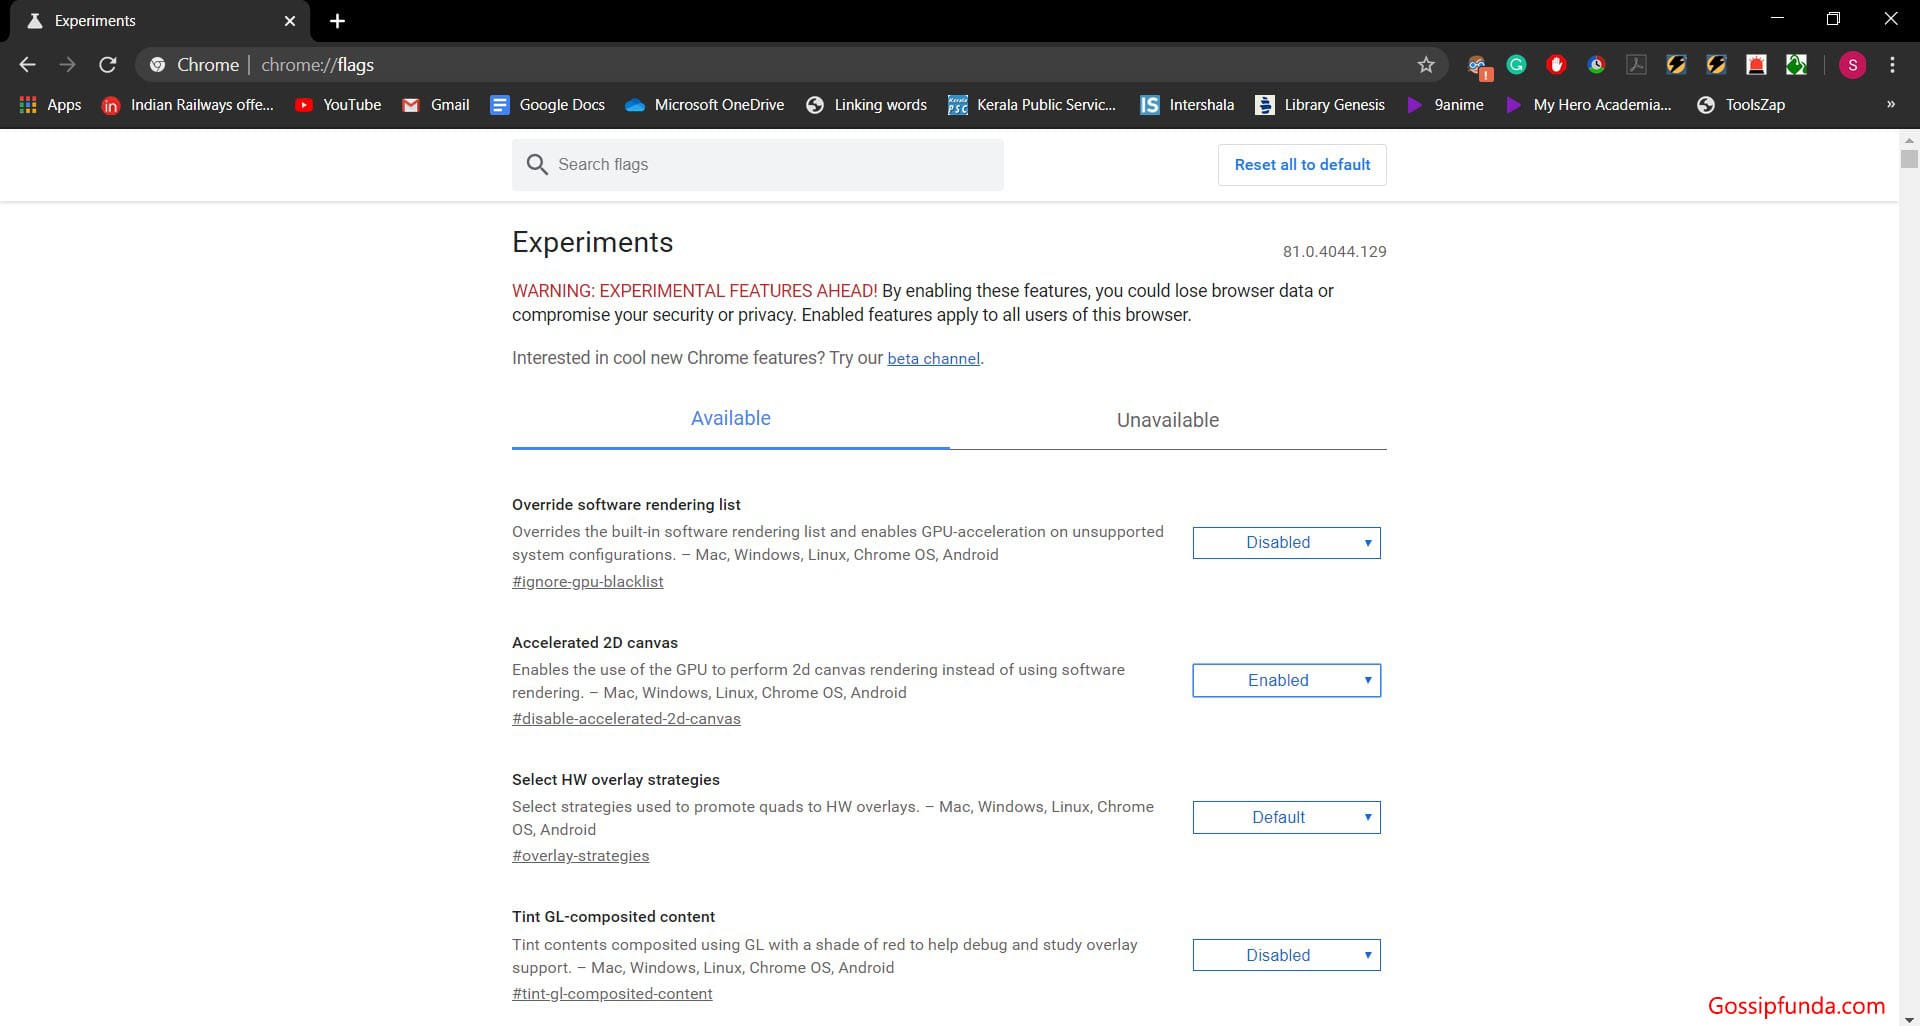
Task: Open the Tint GL-composited content dropdown
Action: pos(1286,955)
